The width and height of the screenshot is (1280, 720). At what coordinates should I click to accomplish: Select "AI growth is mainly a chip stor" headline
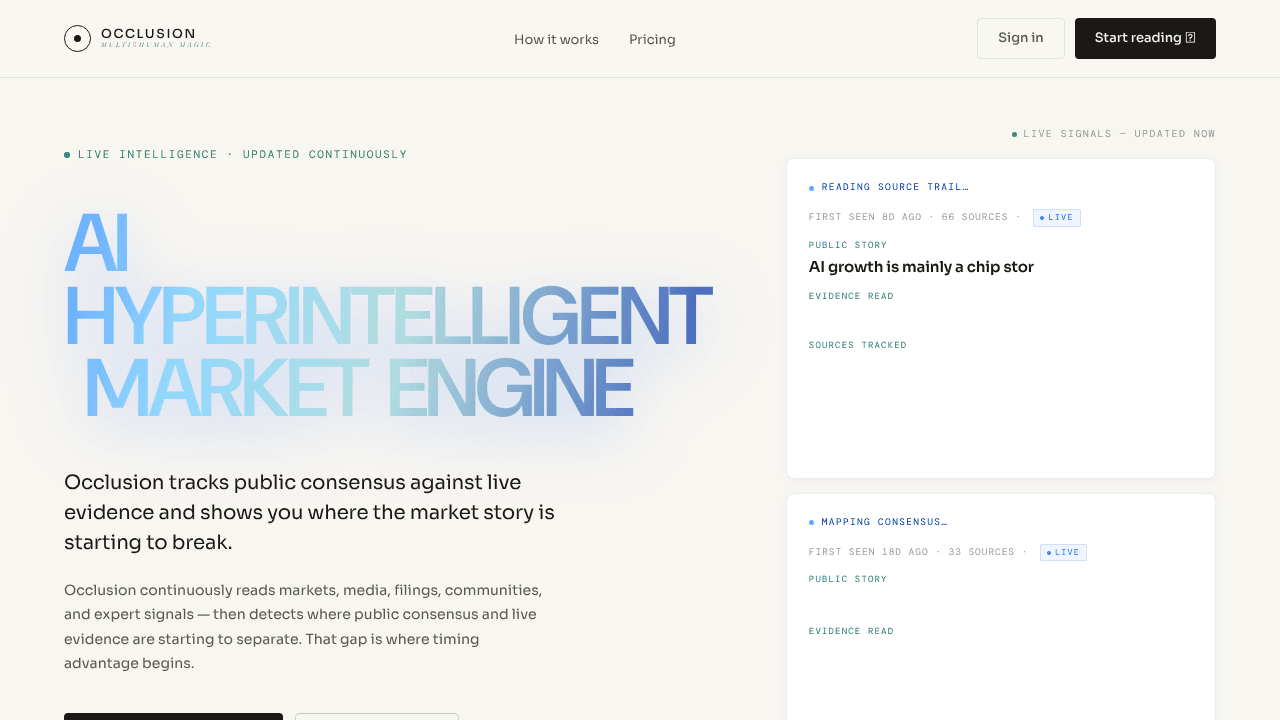tap(921, 267)
